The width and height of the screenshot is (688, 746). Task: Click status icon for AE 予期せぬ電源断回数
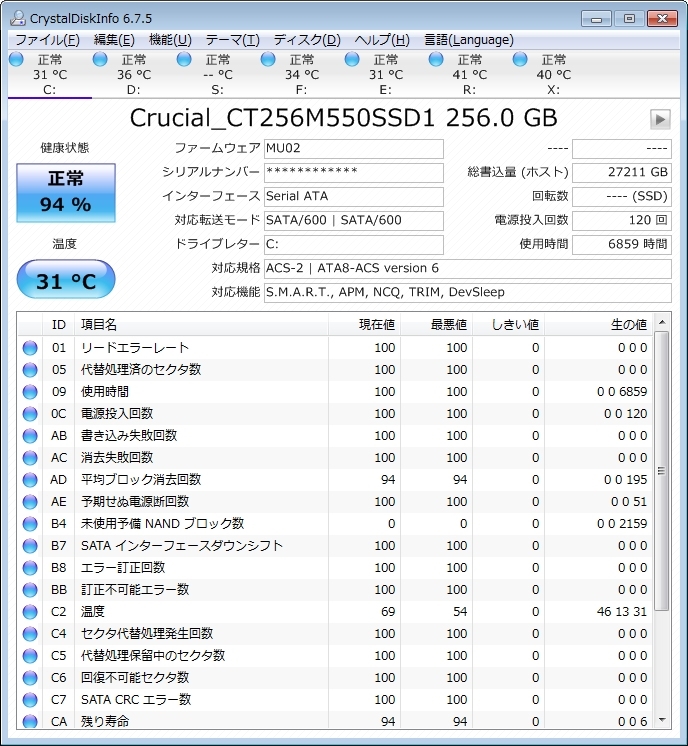(x=30, y=501)
